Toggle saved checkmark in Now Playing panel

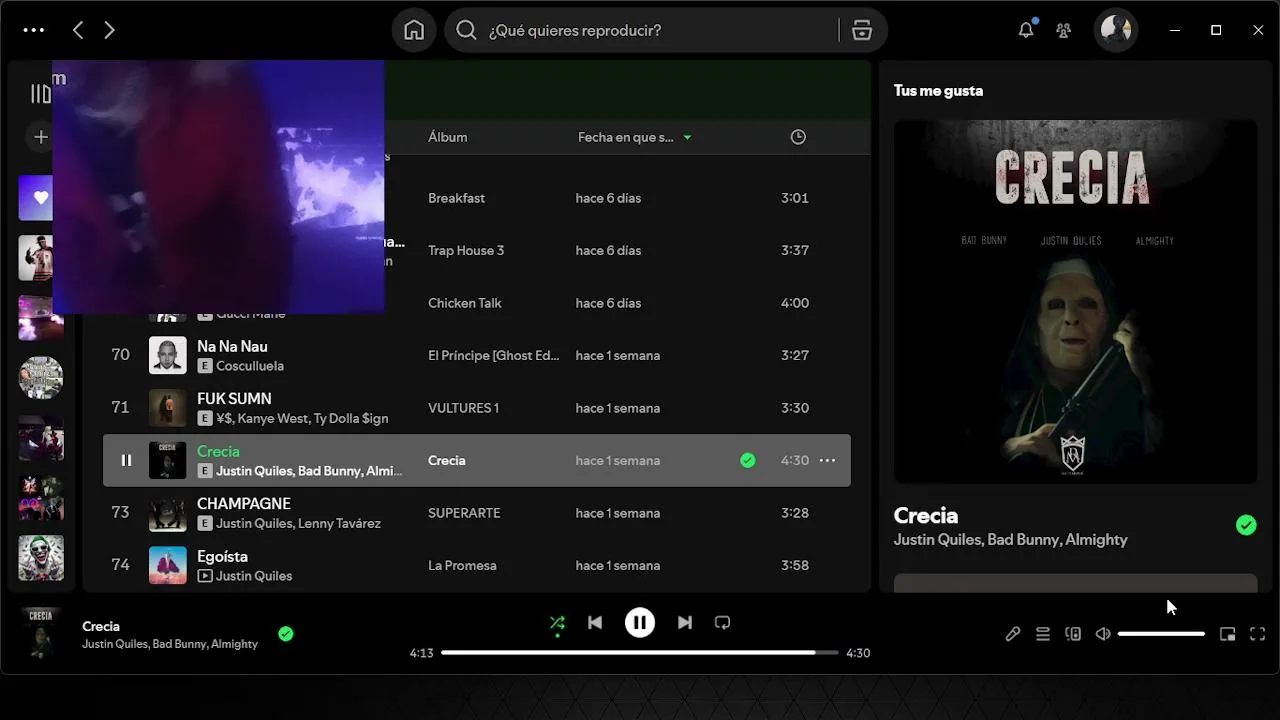[1246, 525]
